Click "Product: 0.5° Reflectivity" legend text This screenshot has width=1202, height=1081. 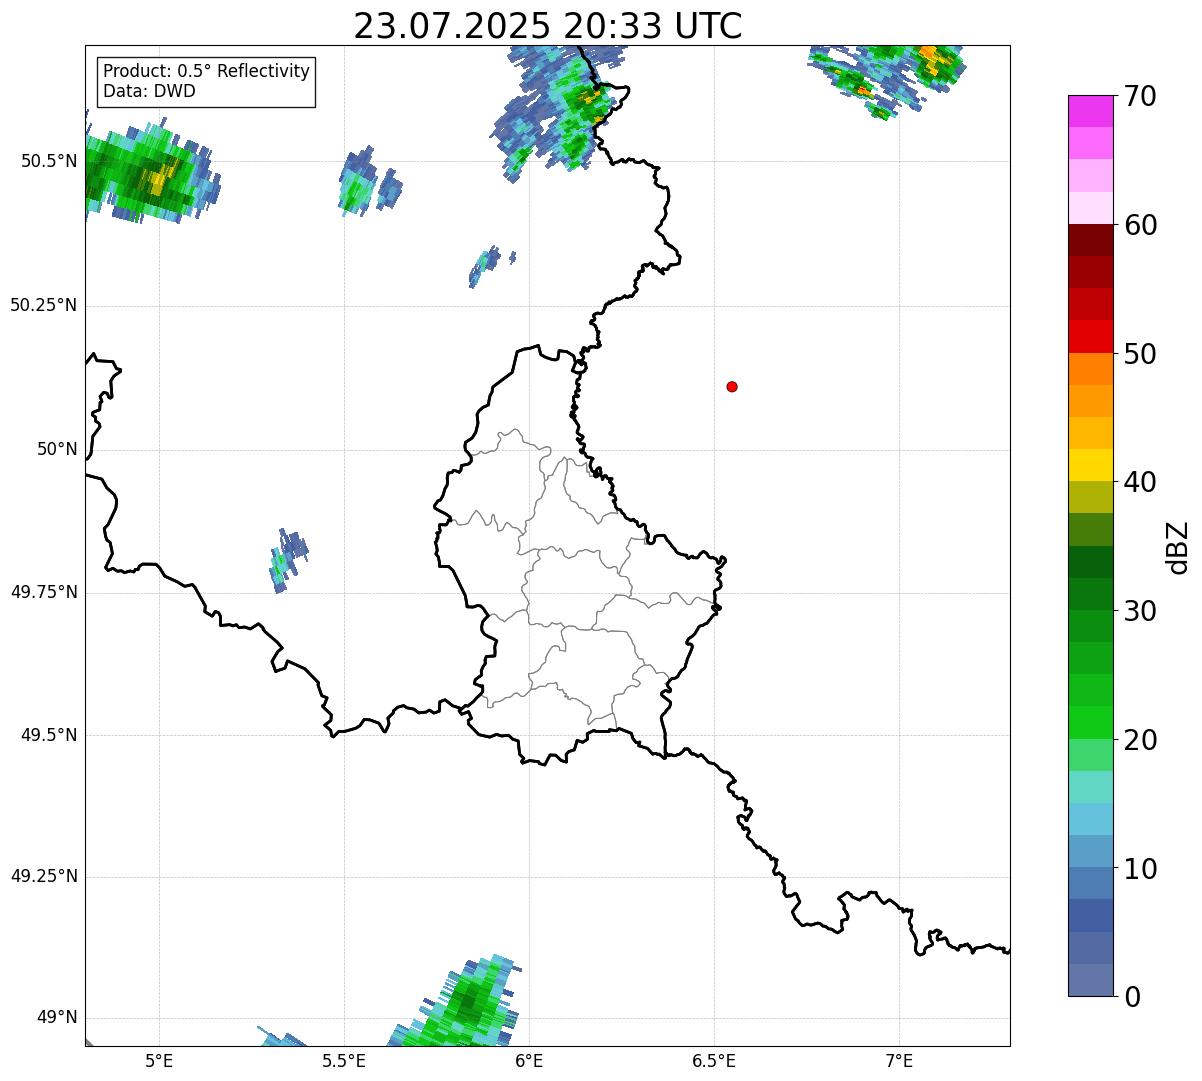206,72
